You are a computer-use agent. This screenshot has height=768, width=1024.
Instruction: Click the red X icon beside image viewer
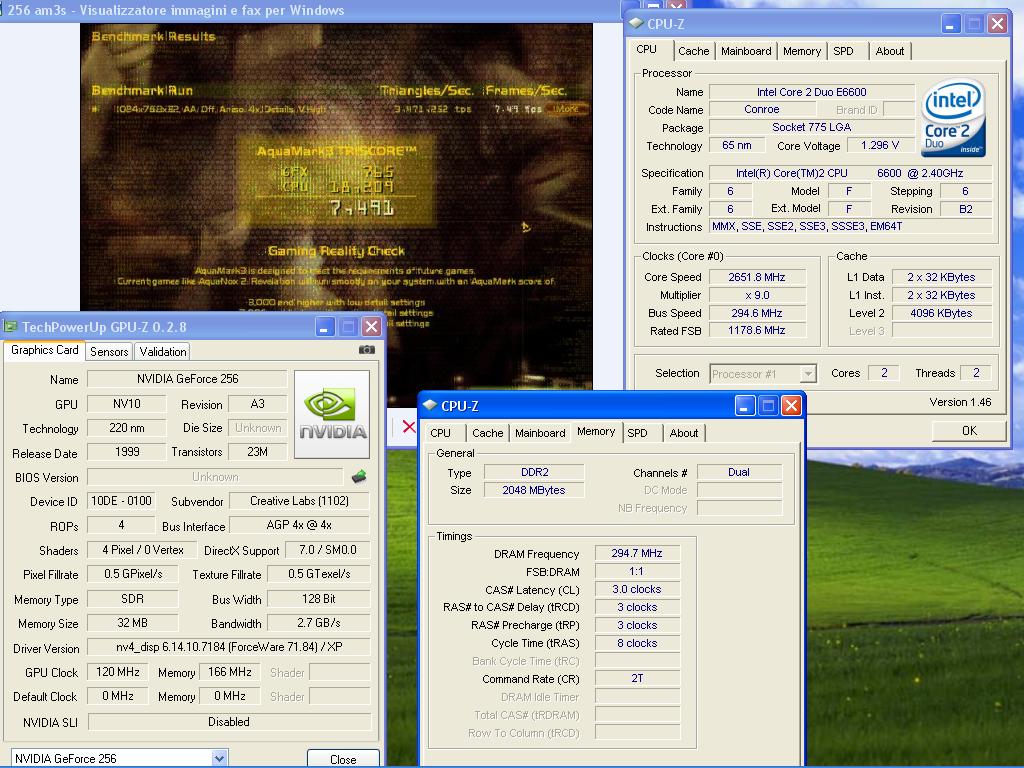click(x=409, y=426)
